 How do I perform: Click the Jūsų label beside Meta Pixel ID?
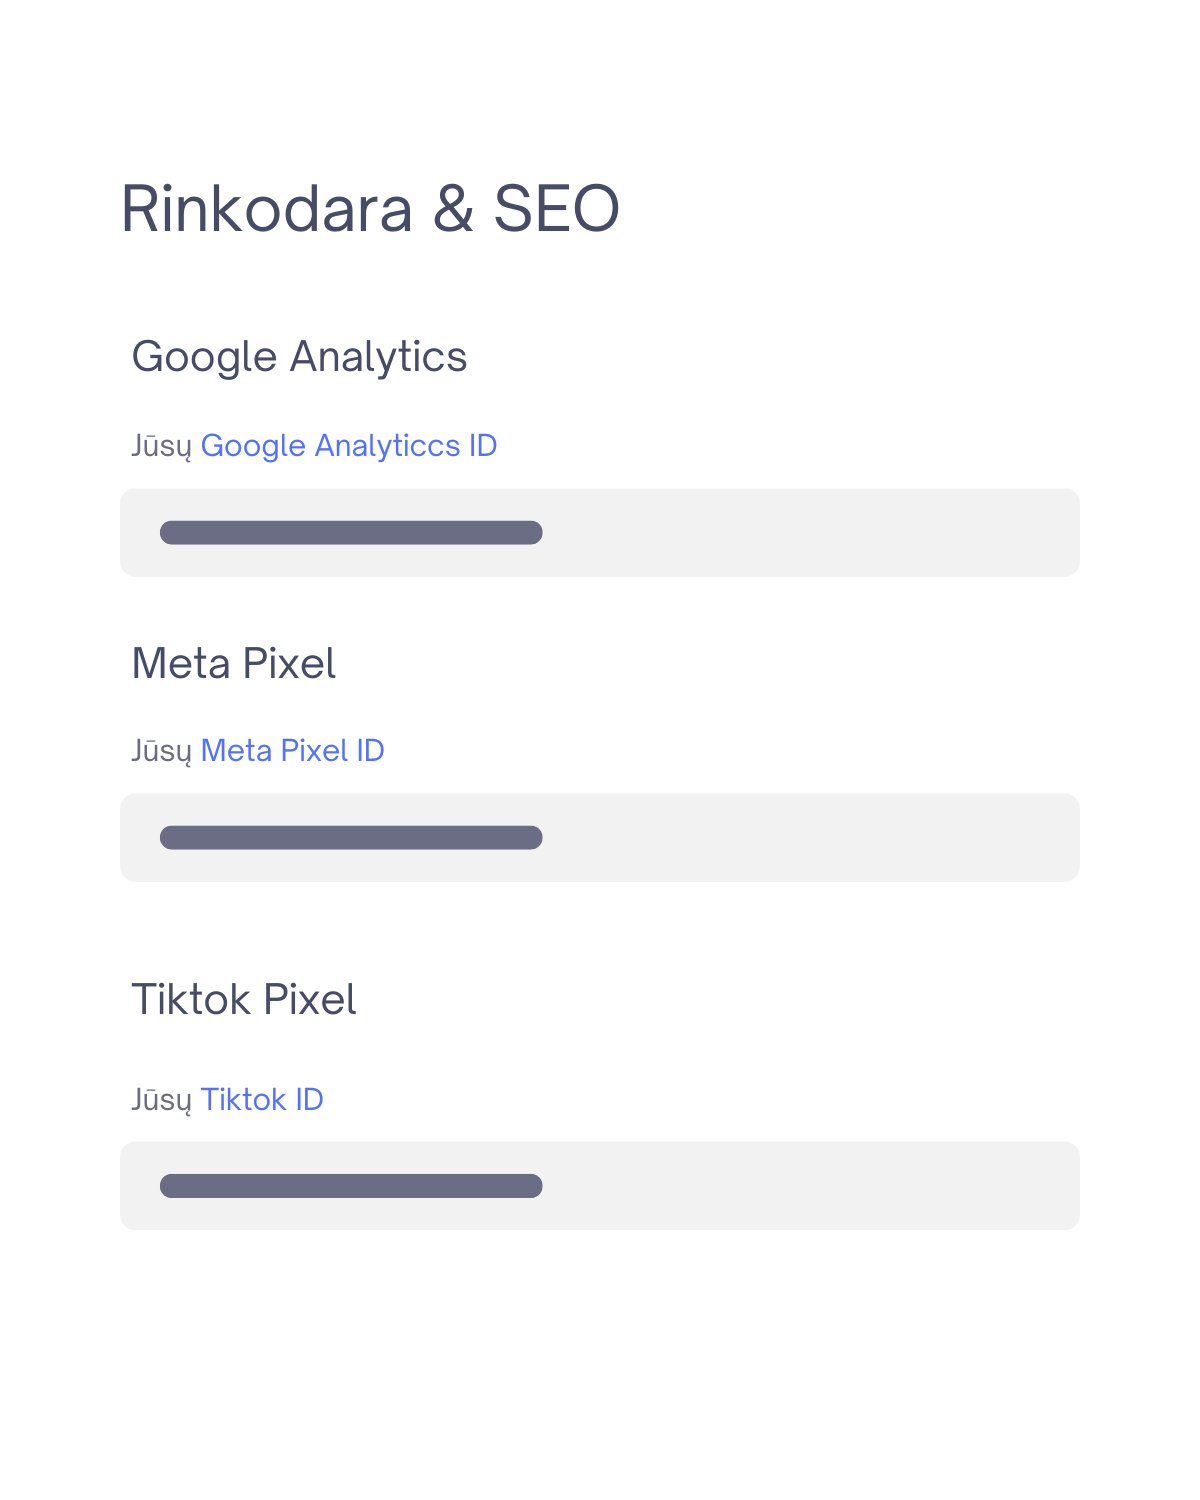tap(161, 751)
